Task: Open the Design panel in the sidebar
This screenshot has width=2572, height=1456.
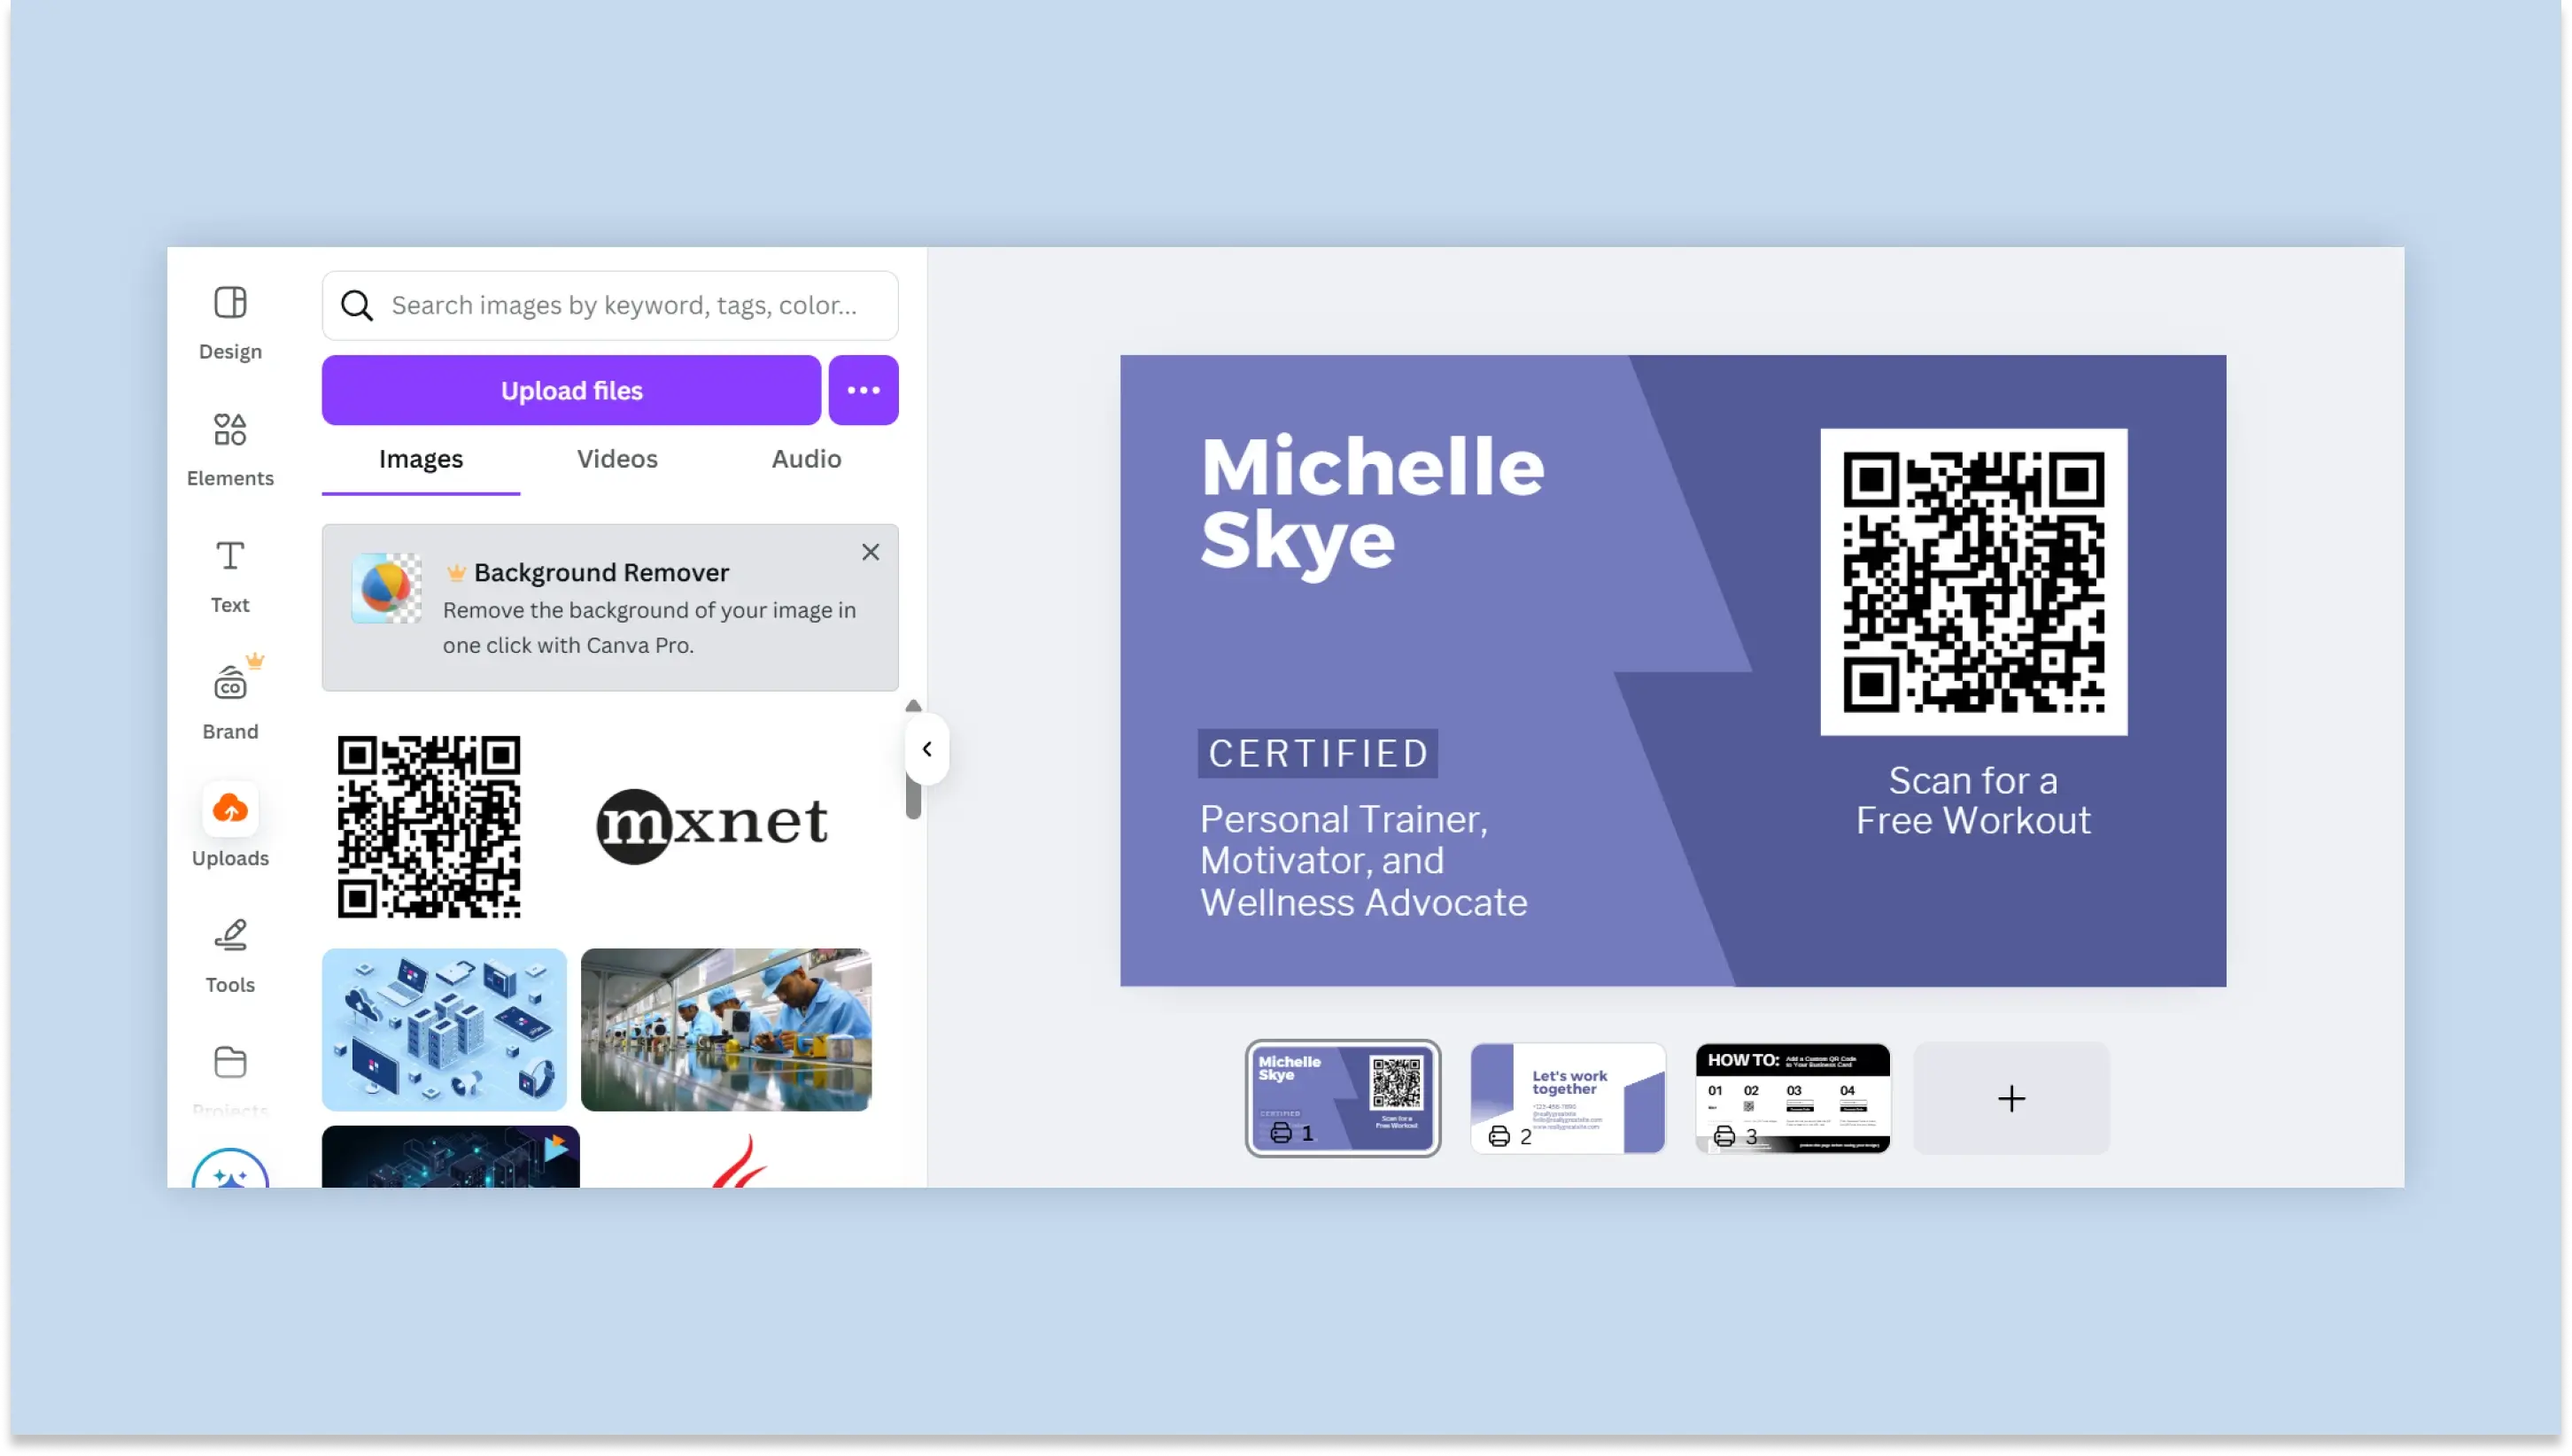Action: 230,323
